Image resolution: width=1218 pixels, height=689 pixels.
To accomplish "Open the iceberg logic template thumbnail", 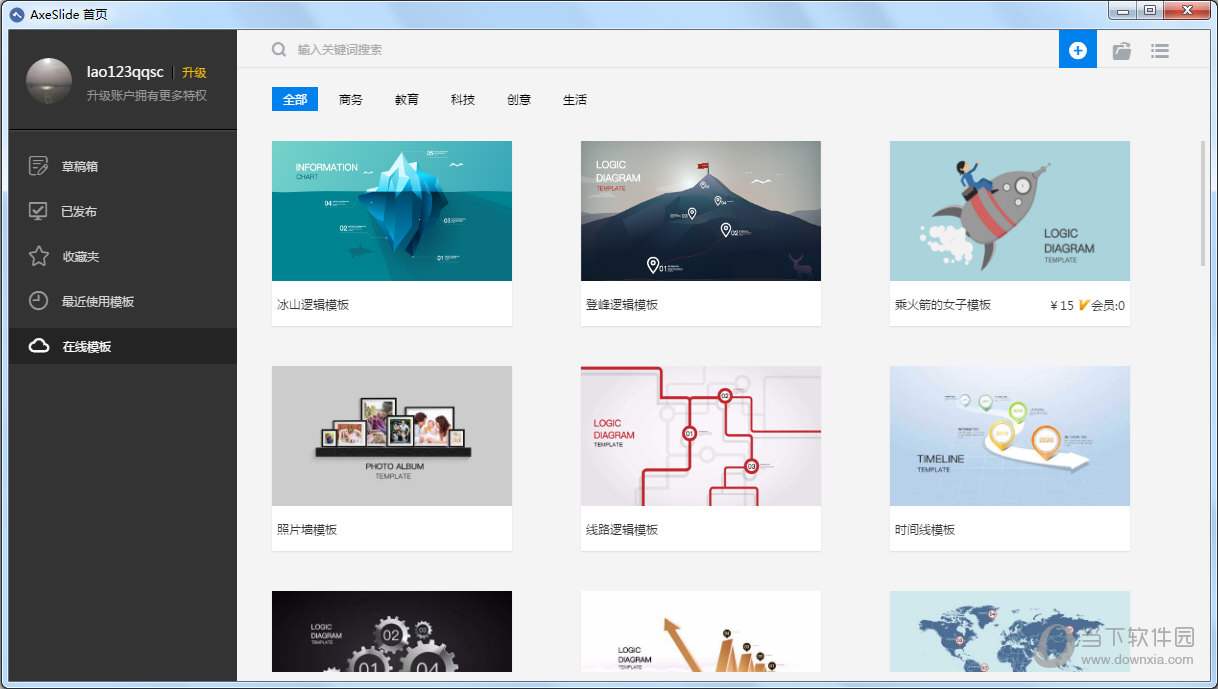I will pos(392,211).
